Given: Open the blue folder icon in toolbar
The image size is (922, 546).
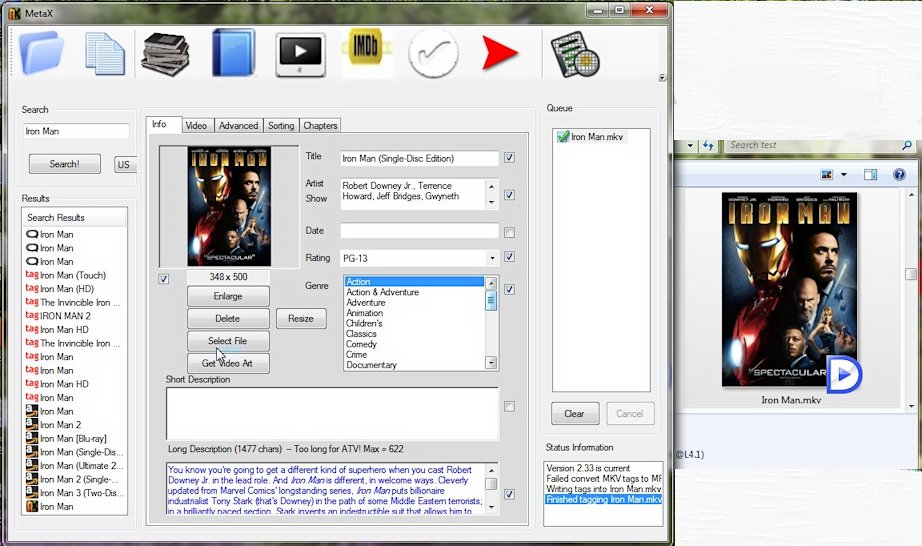Looking at the screenshot, I should (41, 53).
